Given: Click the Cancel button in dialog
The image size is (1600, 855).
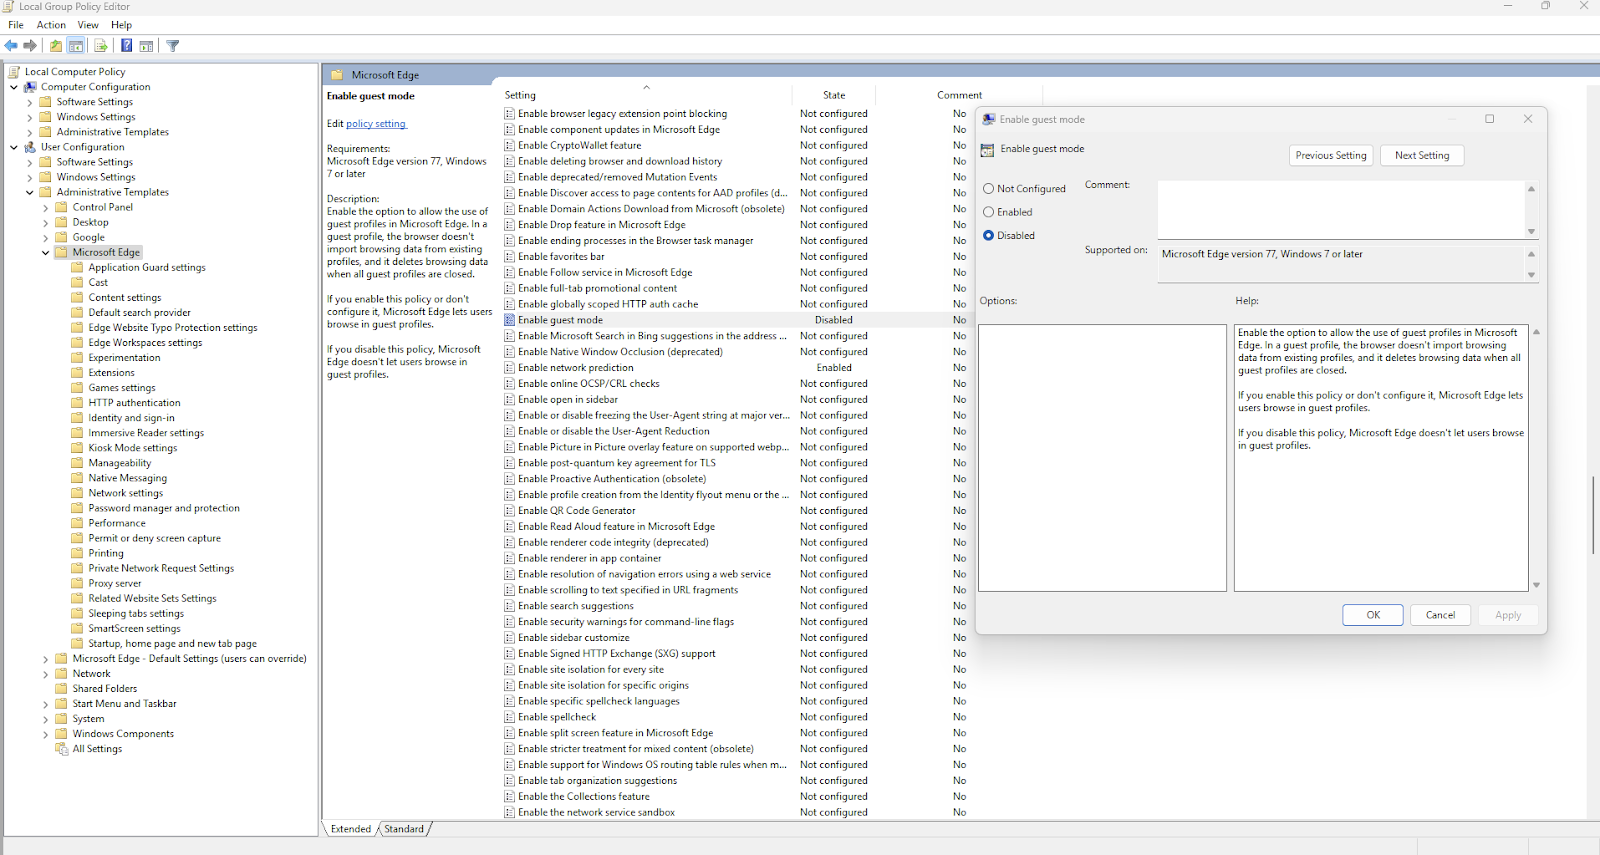Looking at the screenshot, I should click(1441, 615).
